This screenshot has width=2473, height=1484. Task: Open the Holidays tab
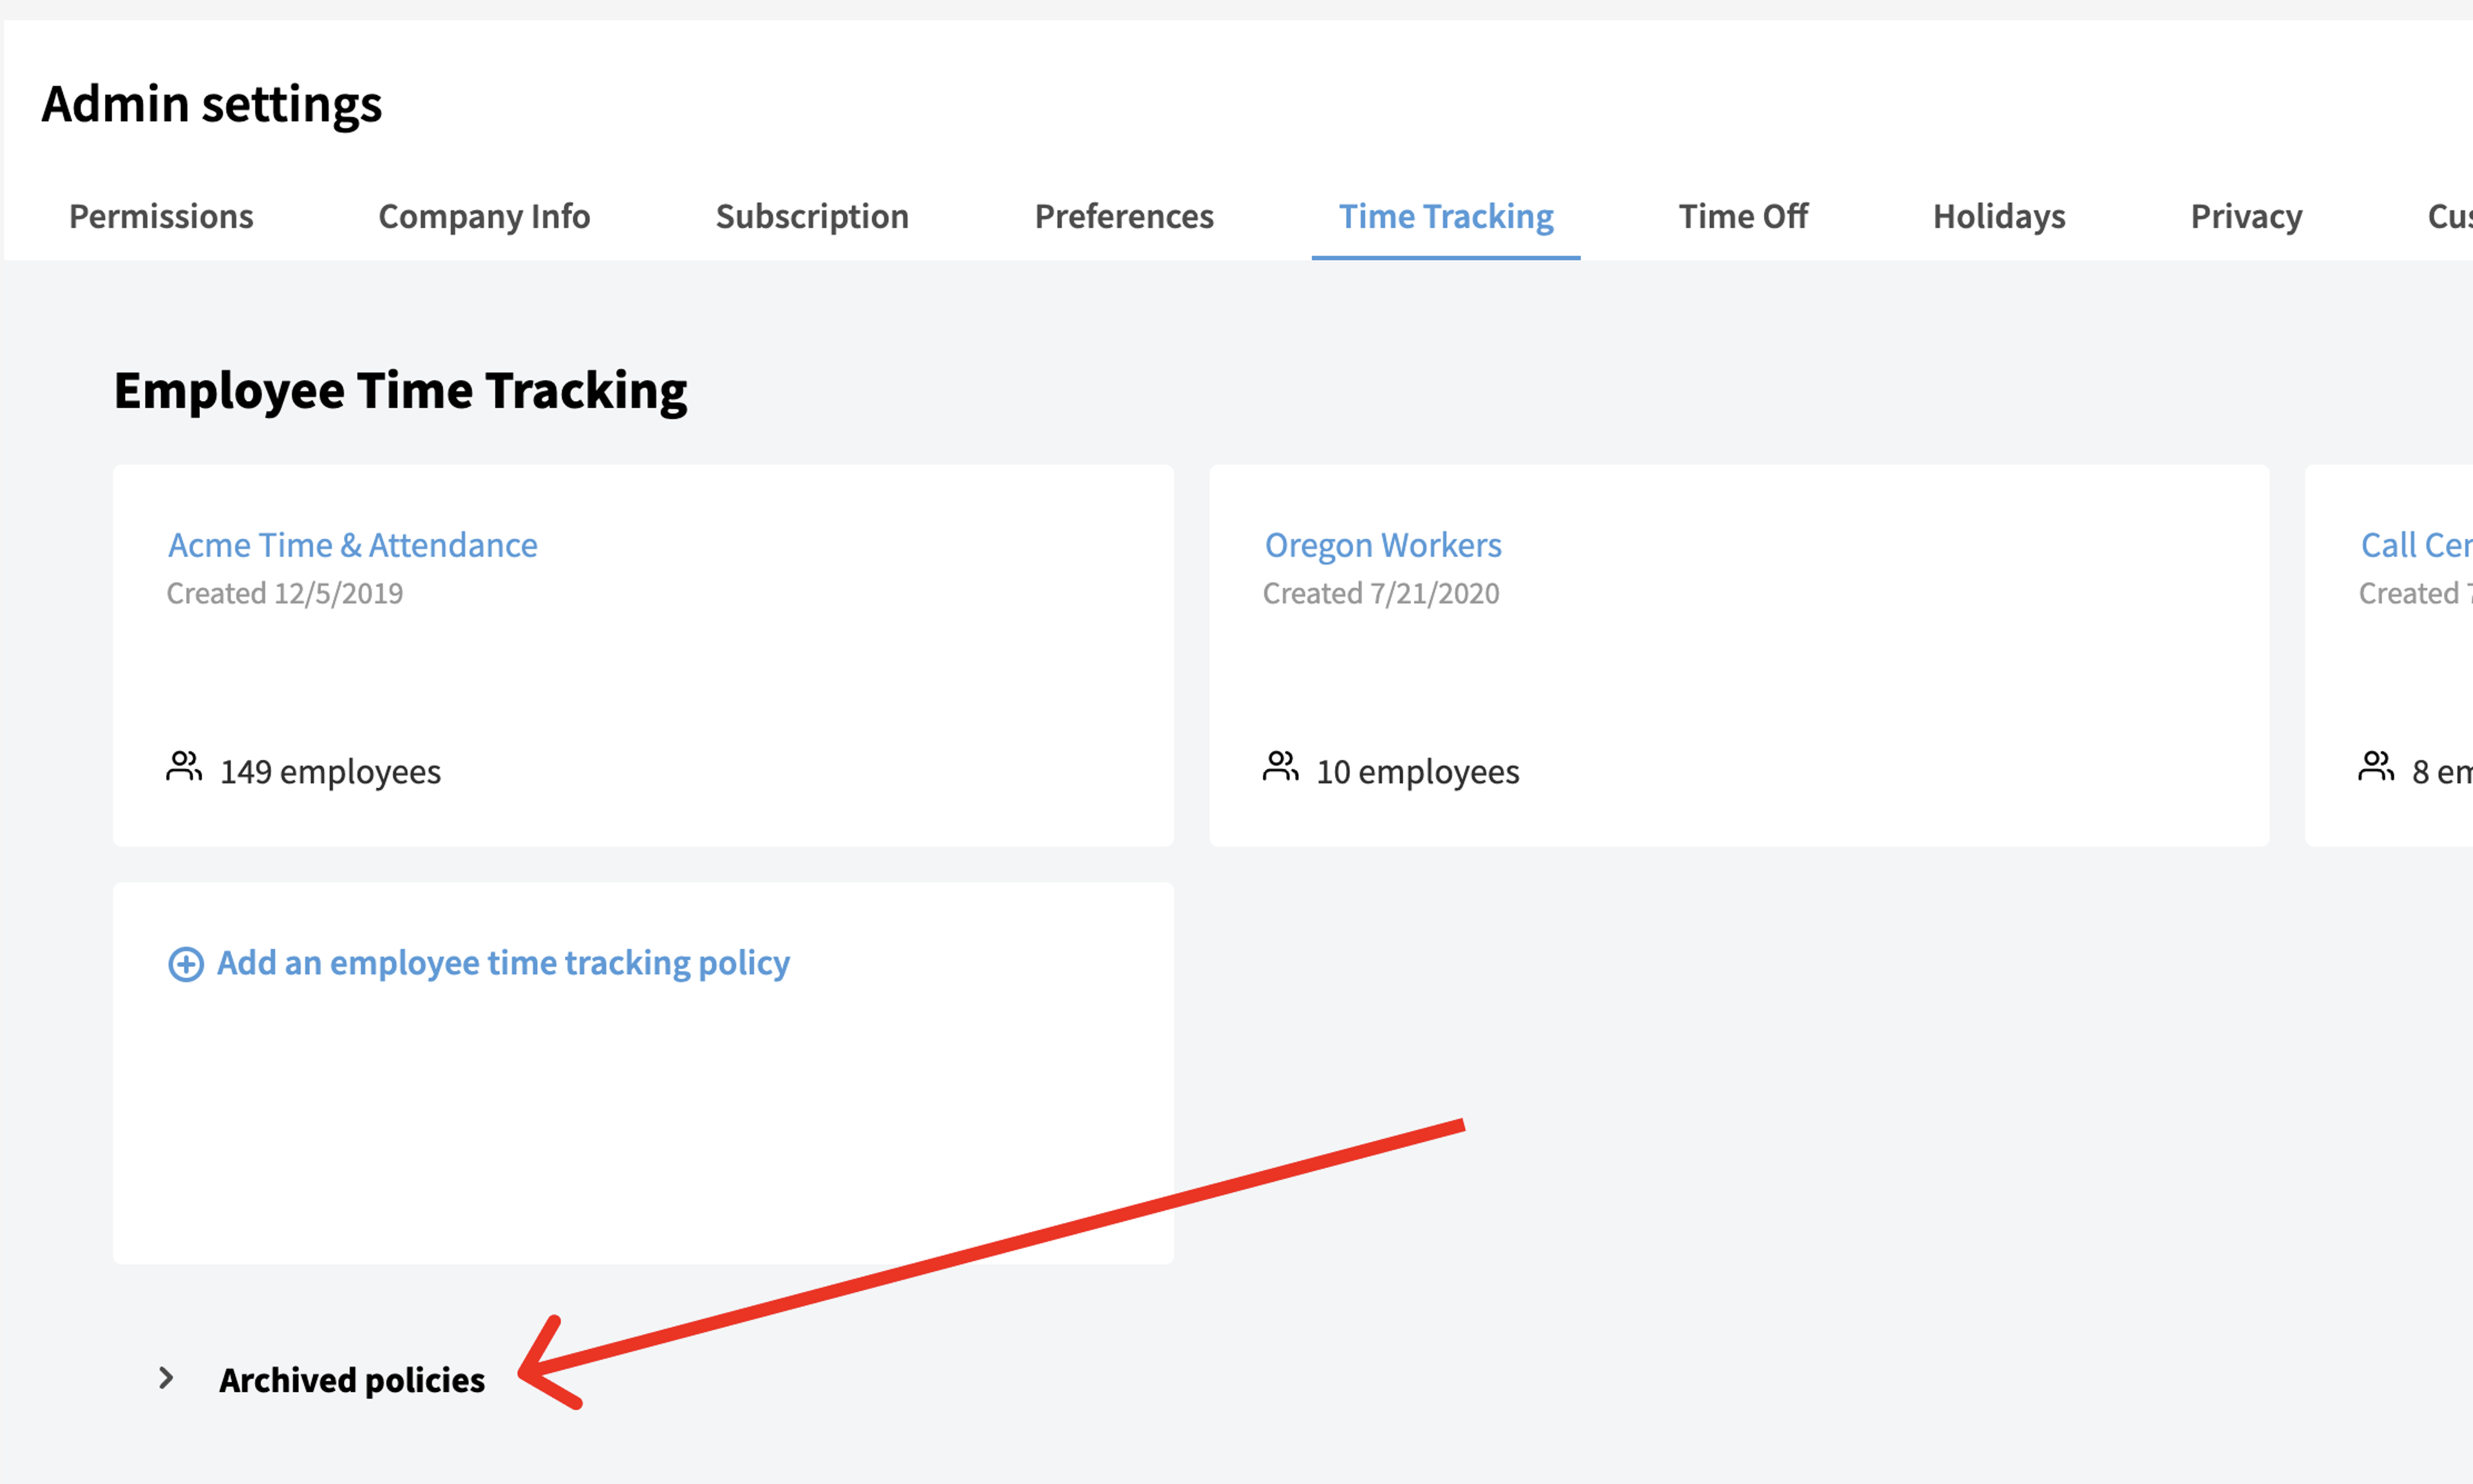[x=1999, y=216]
